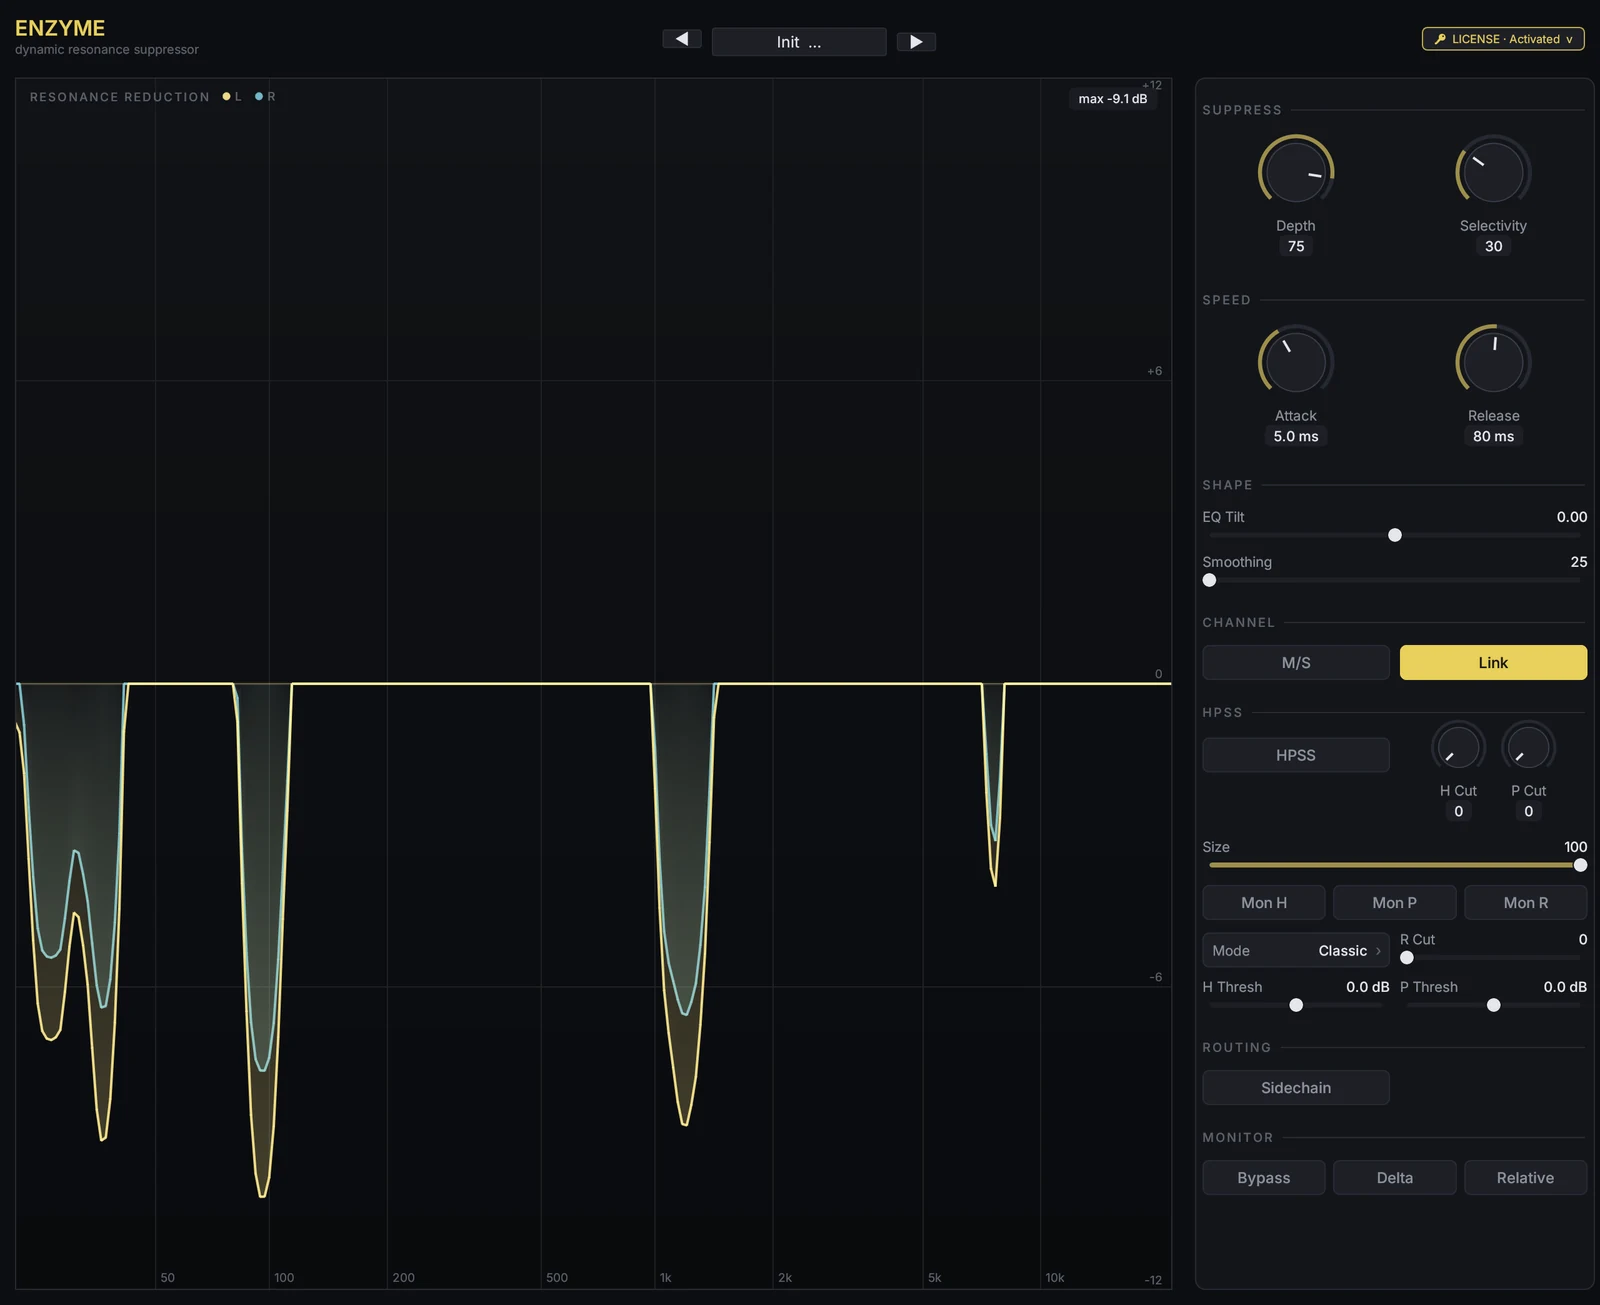Click the P Cut knob
The image size is (1600, 1305).
pos(1528,747)
